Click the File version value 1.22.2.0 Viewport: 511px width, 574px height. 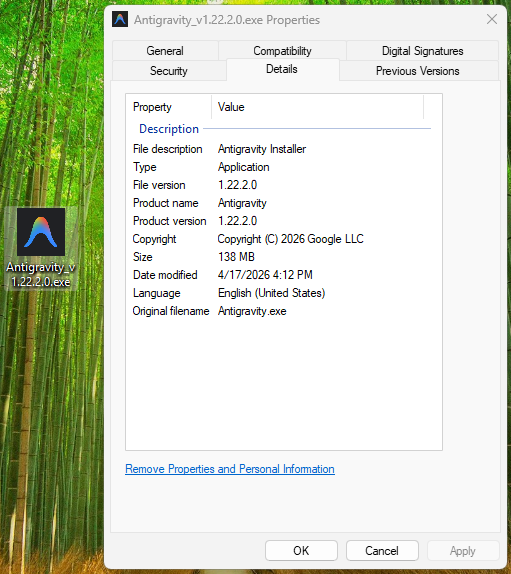point(238,185)
